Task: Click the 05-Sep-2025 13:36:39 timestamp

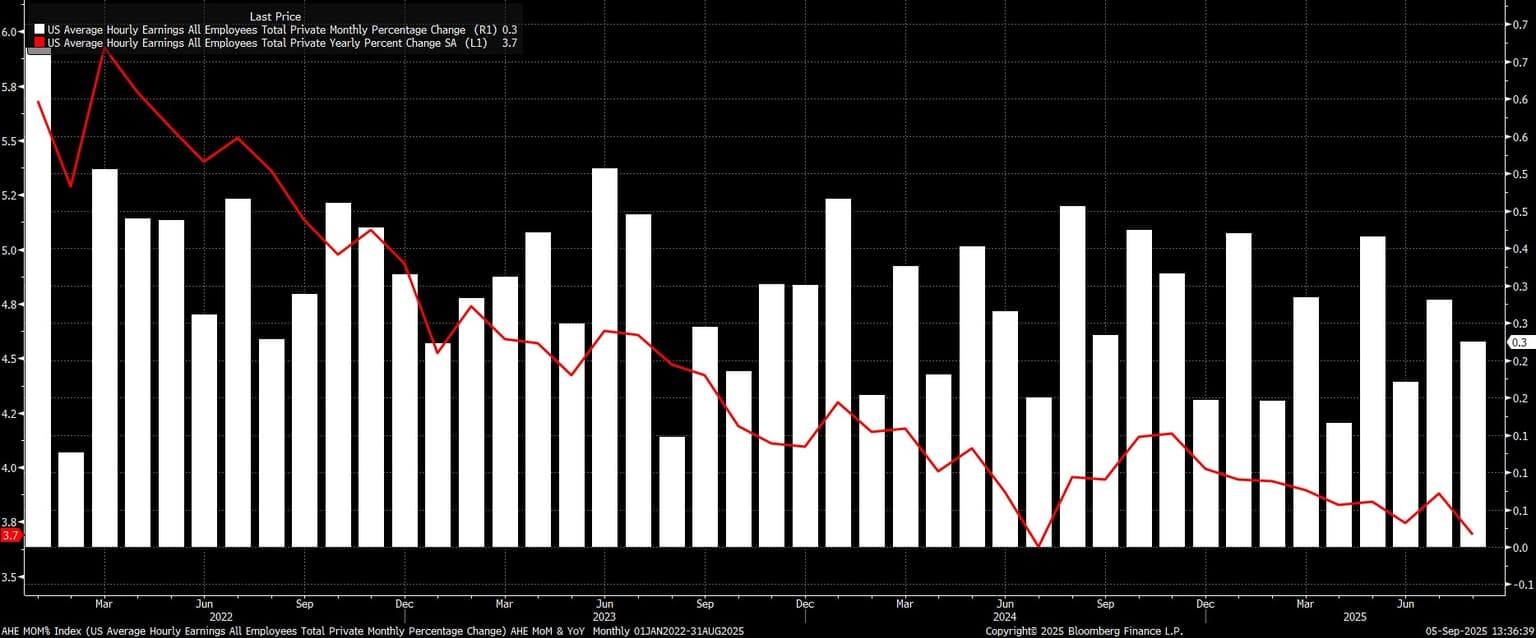Action: click(1479, 631)
